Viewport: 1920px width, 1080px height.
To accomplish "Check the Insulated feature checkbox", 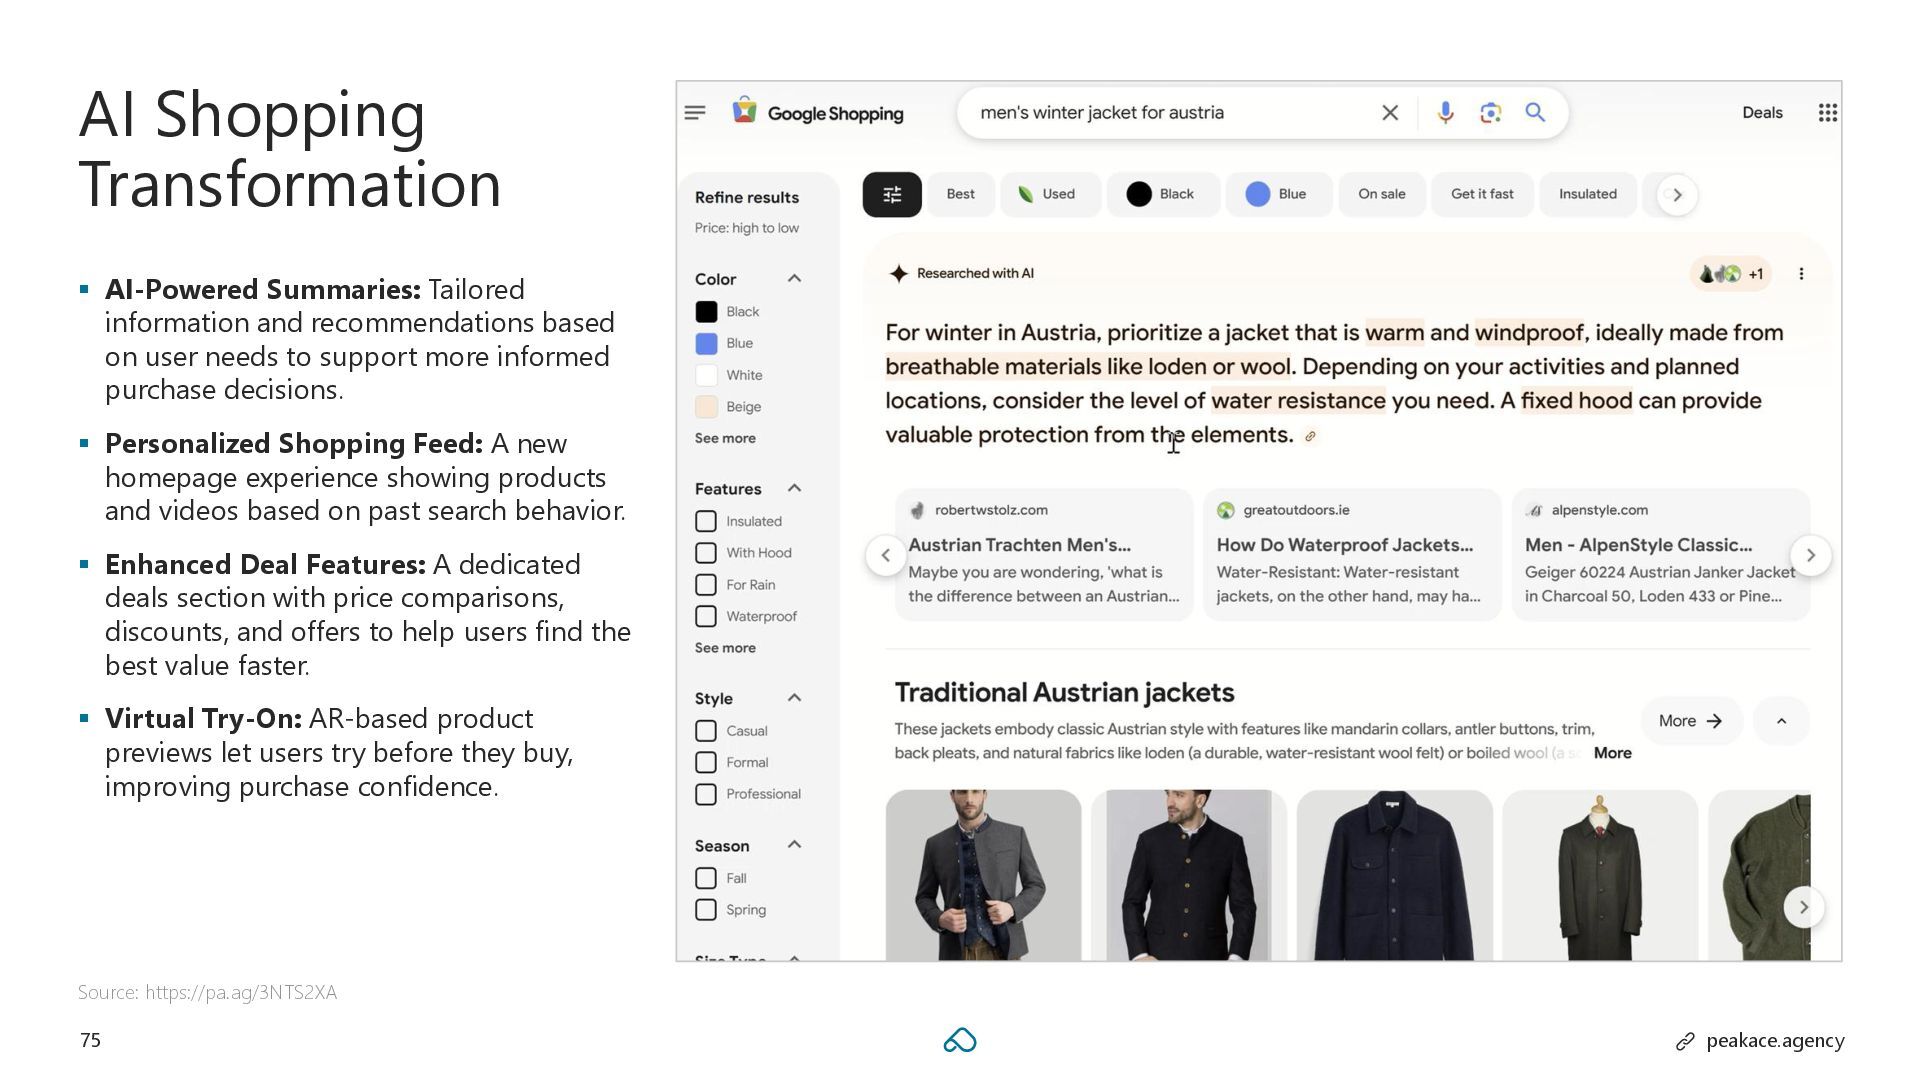I will tap(706, 521).
